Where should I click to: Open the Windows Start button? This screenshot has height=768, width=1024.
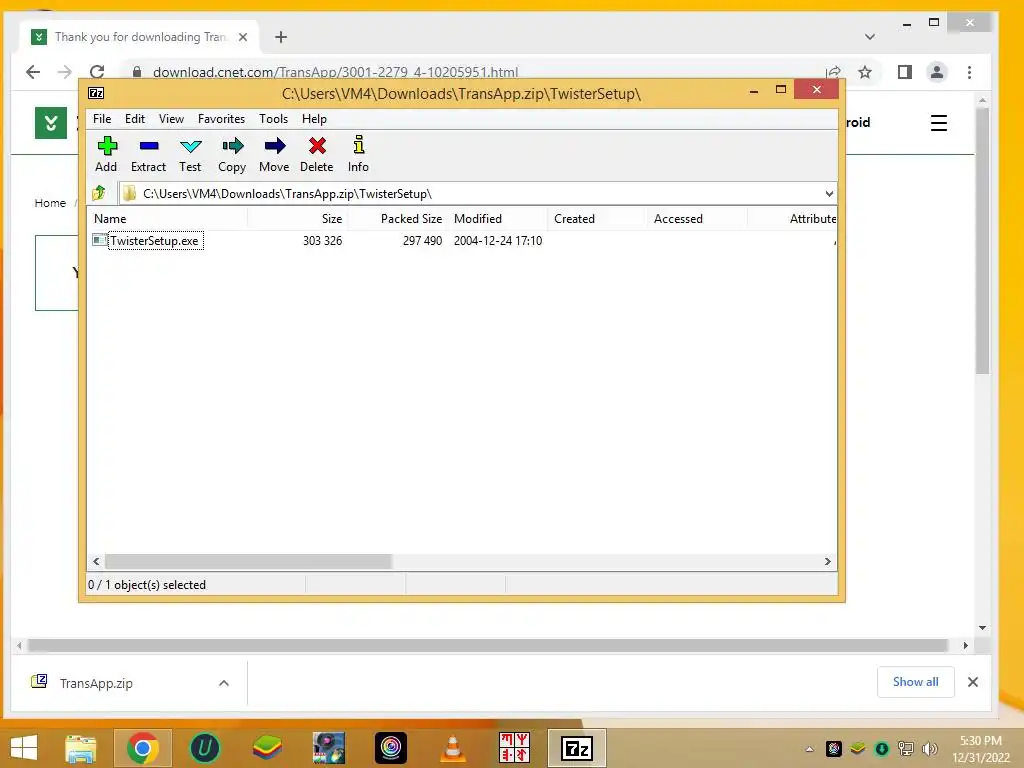[x=24, y=748]
